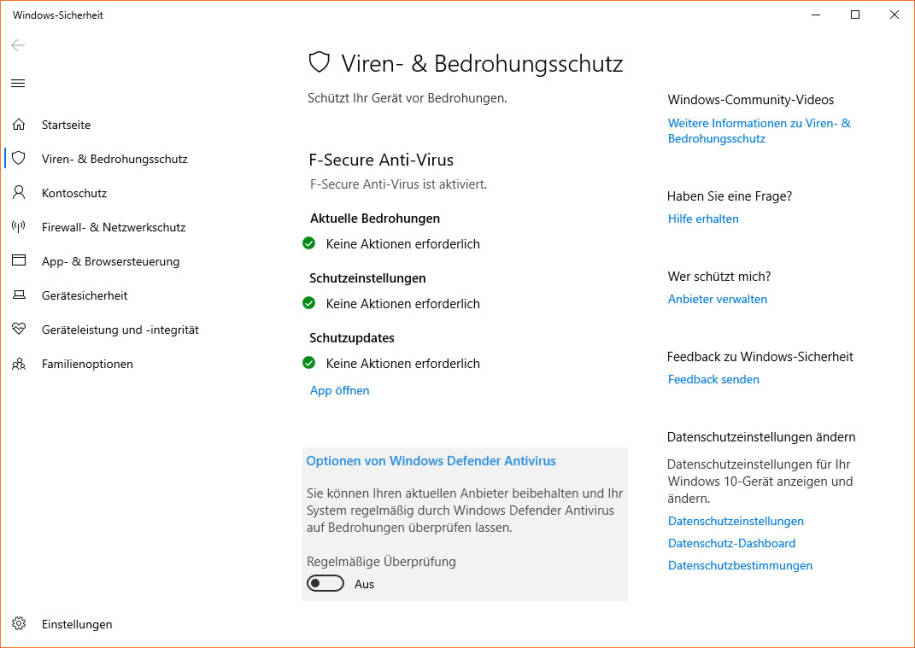Click Hilfe erhalten under Haben Sie eine Frage
Screen dimensions: 915x648
[702, 218]
